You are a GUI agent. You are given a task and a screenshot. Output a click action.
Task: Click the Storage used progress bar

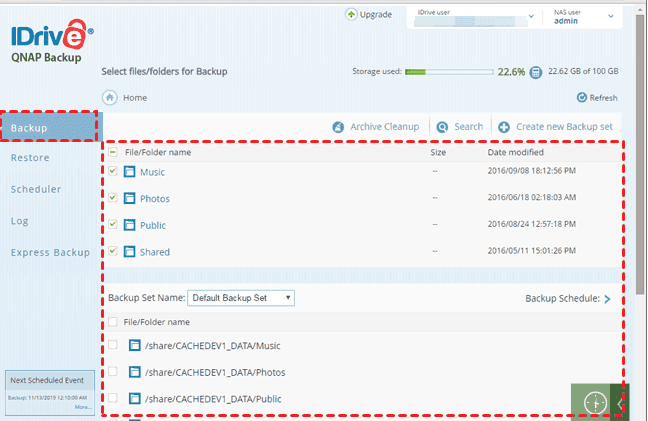click(449, 72)
